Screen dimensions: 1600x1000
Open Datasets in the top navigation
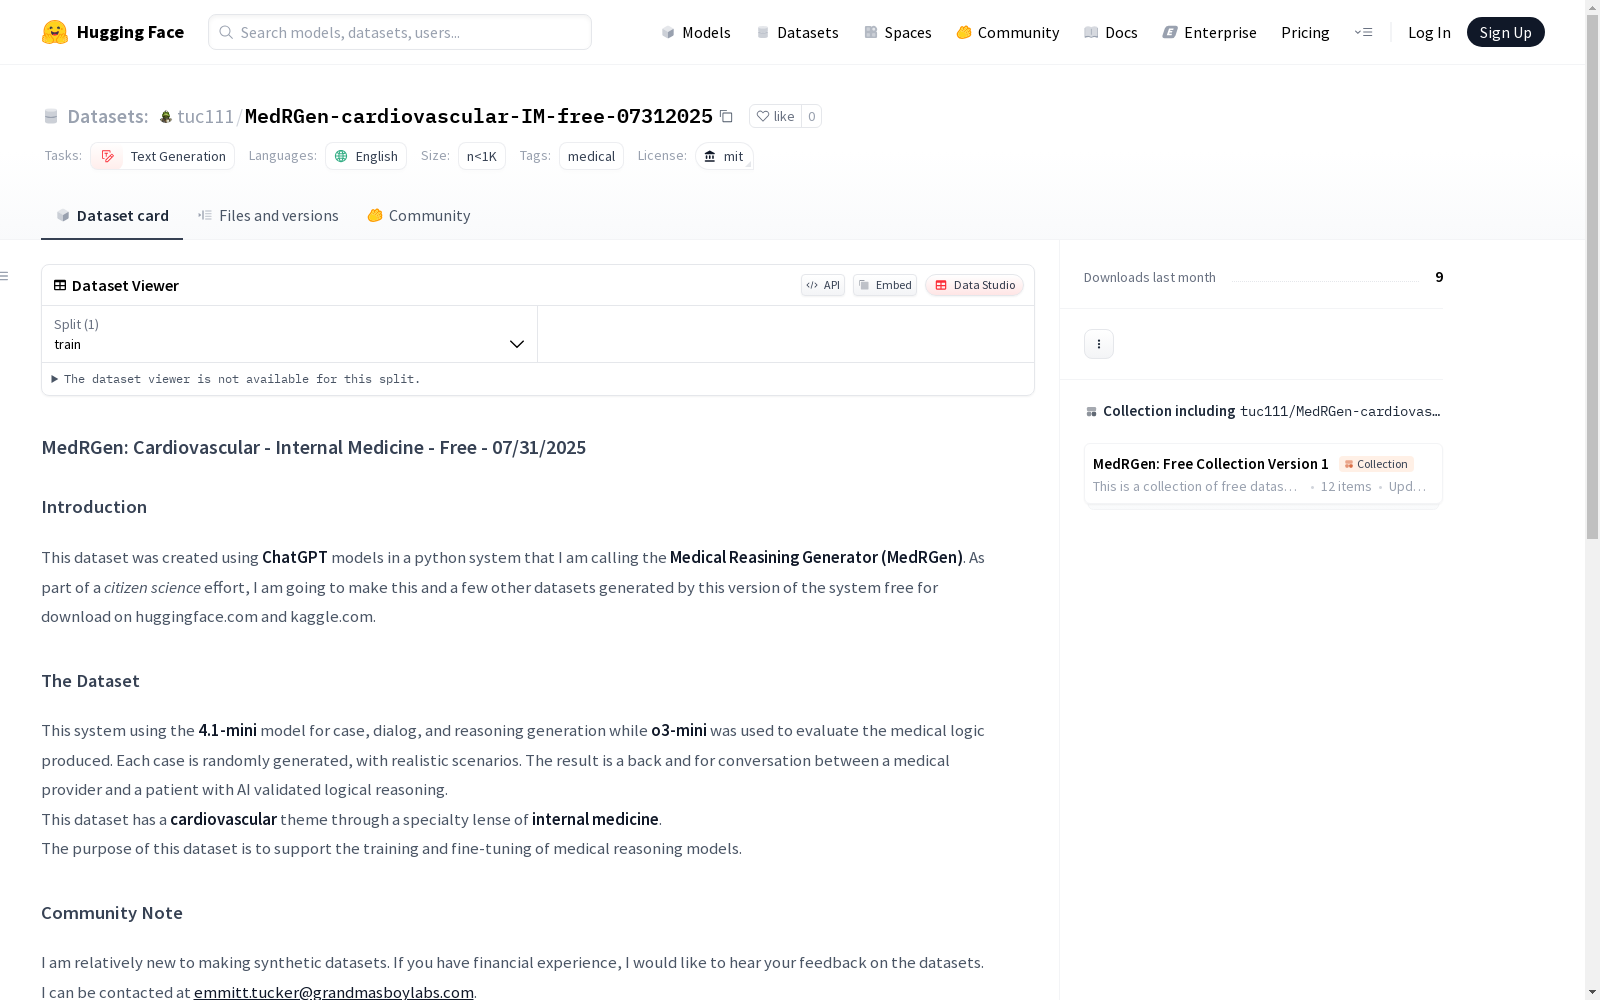pyautogui.click(x=797, y=32)
